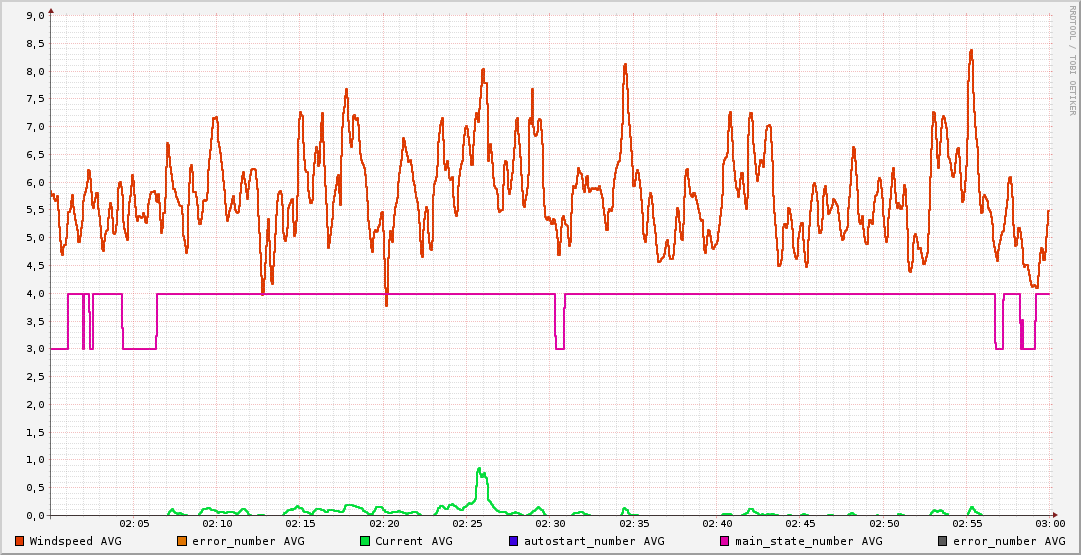Click the magenta main_state_number legend swatch

point(725,541)
